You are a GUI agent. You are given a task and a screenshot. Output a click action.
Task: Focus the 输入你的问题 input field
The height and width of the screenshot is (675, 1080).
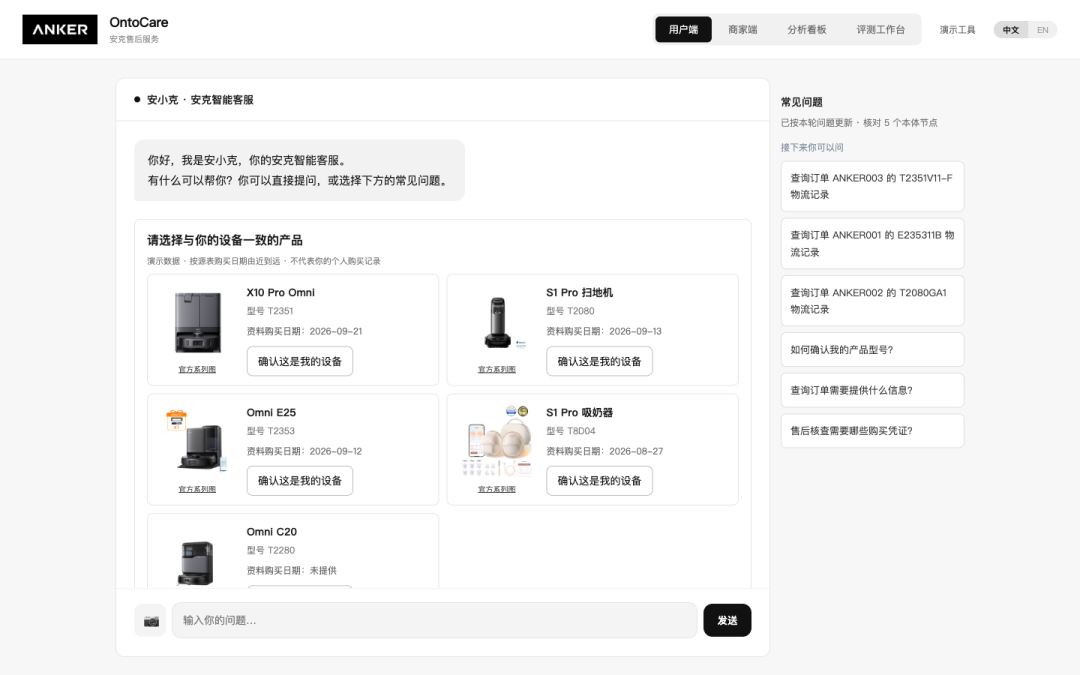(x=435, y=621)
